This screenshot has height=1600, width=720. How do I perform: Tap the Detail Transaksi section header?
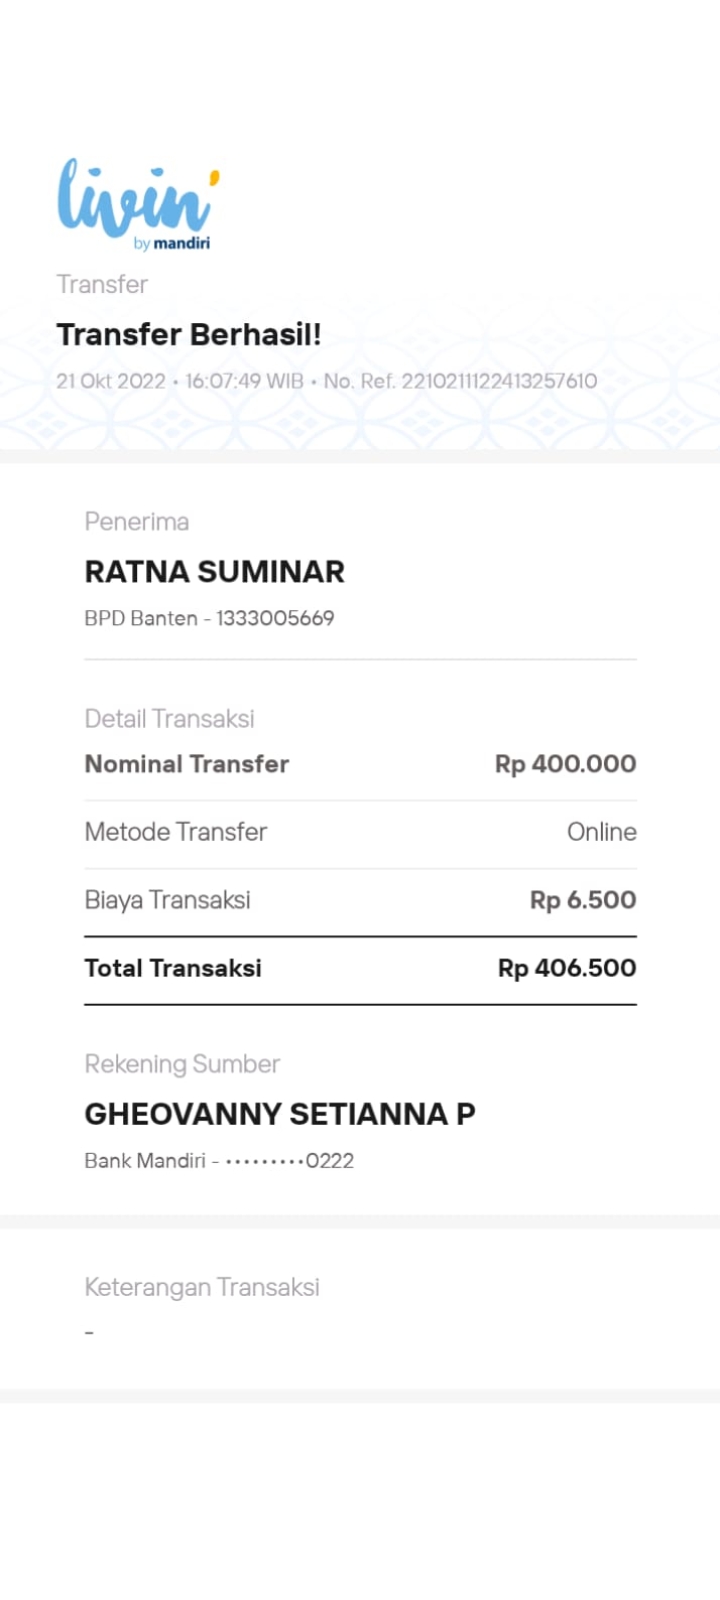coord(169,718)
